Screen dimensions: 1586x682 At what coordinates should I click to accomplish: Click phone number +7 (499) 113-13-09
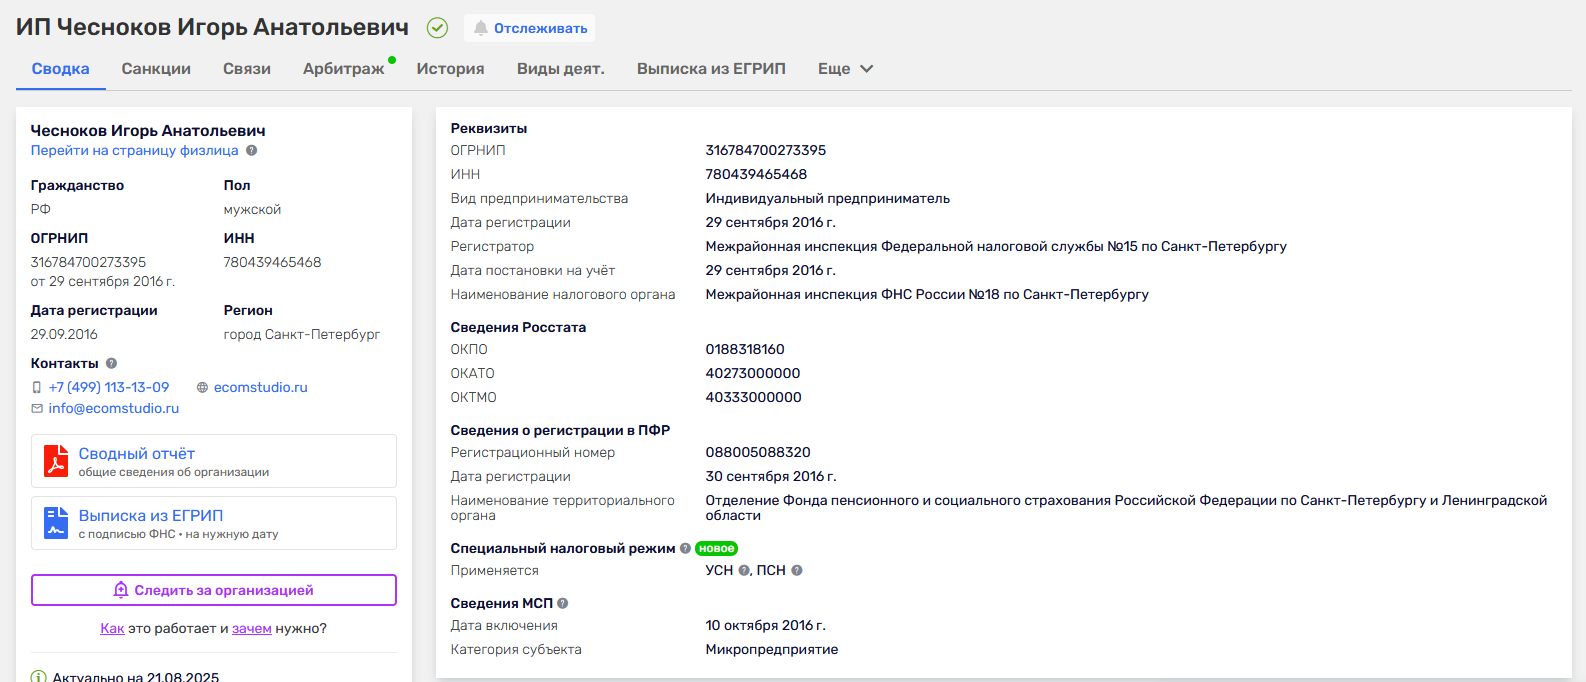109,388
